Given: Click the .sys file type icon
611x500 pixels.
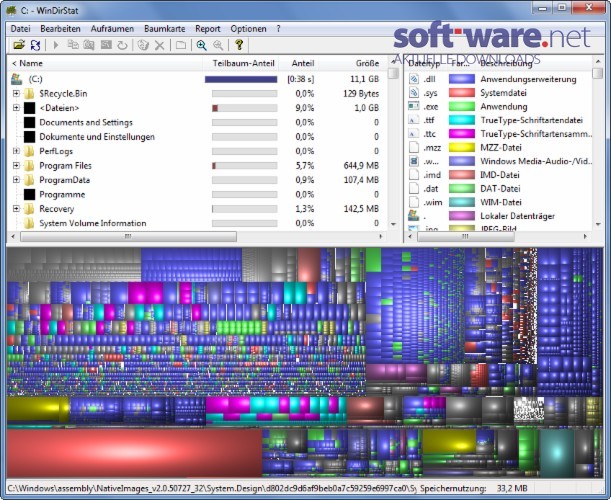Looking at the screenshot, I should (413, 93).
